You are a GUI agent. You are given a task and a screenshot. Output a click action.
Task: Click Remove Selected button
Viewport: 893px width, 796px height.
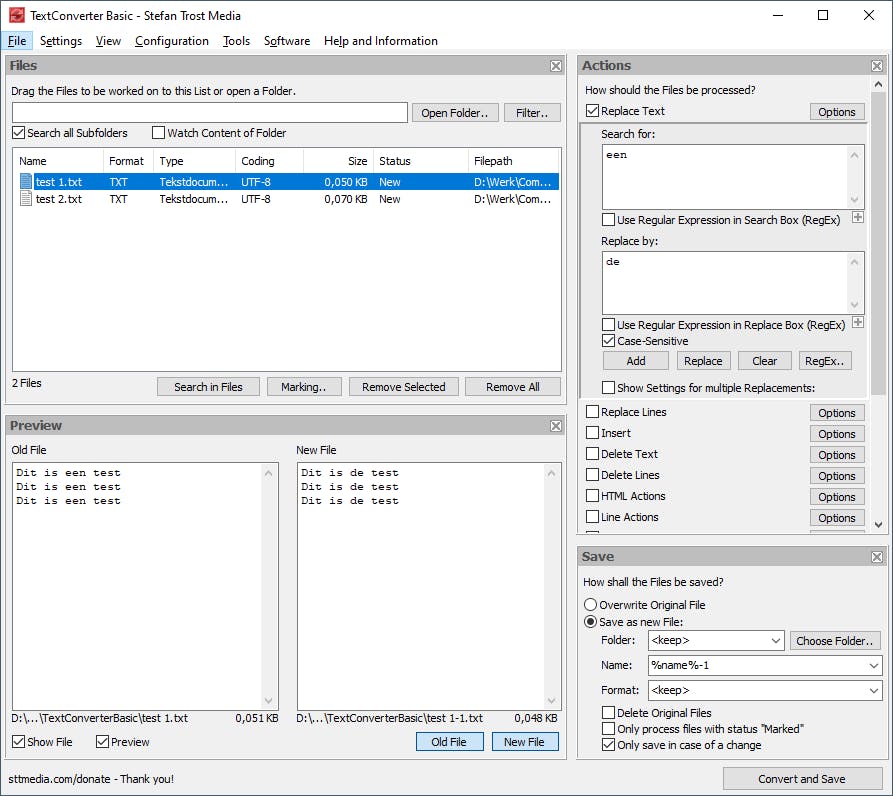[x=404, y=387]
